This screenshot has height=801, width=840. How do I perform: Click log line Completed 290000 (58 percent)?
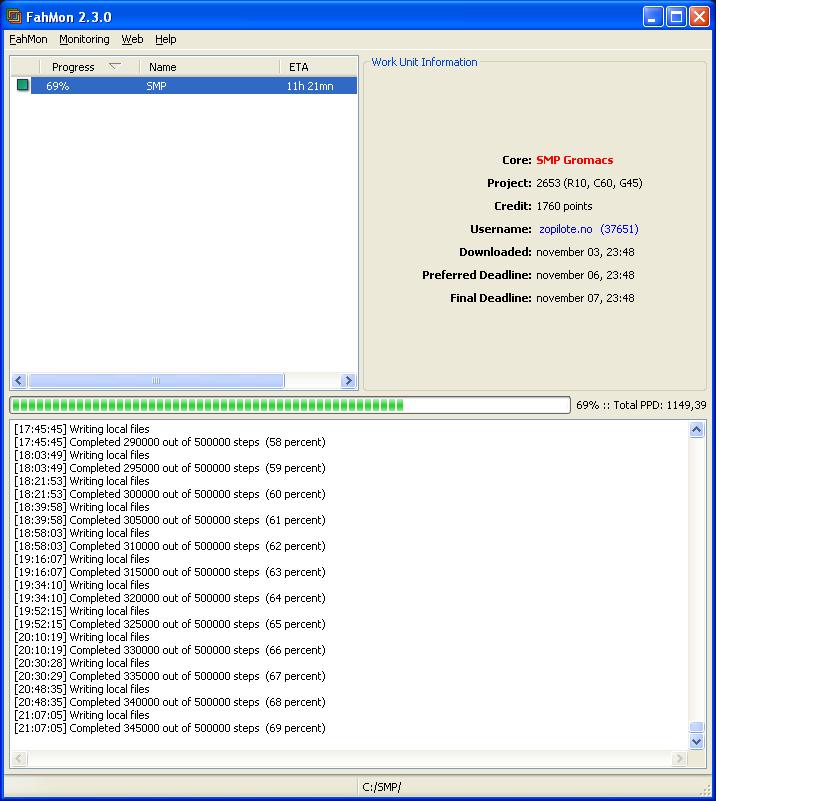click(x=170, y=443)
